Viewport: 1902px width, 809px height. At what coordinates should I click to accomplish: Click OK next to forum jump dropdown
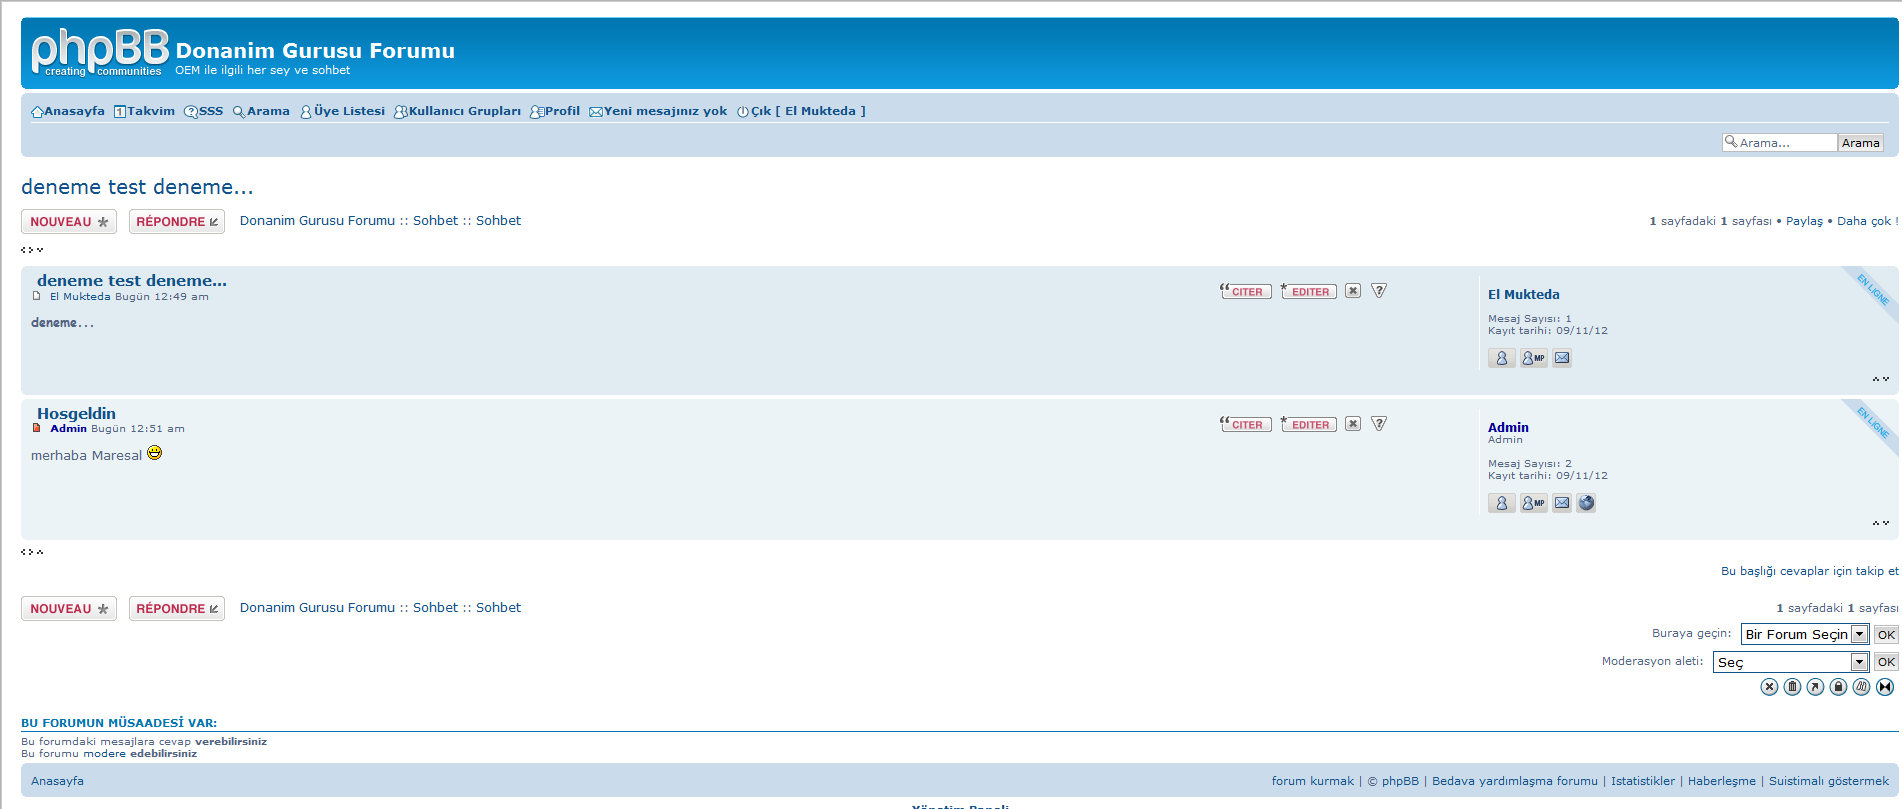pos(1886,635)
